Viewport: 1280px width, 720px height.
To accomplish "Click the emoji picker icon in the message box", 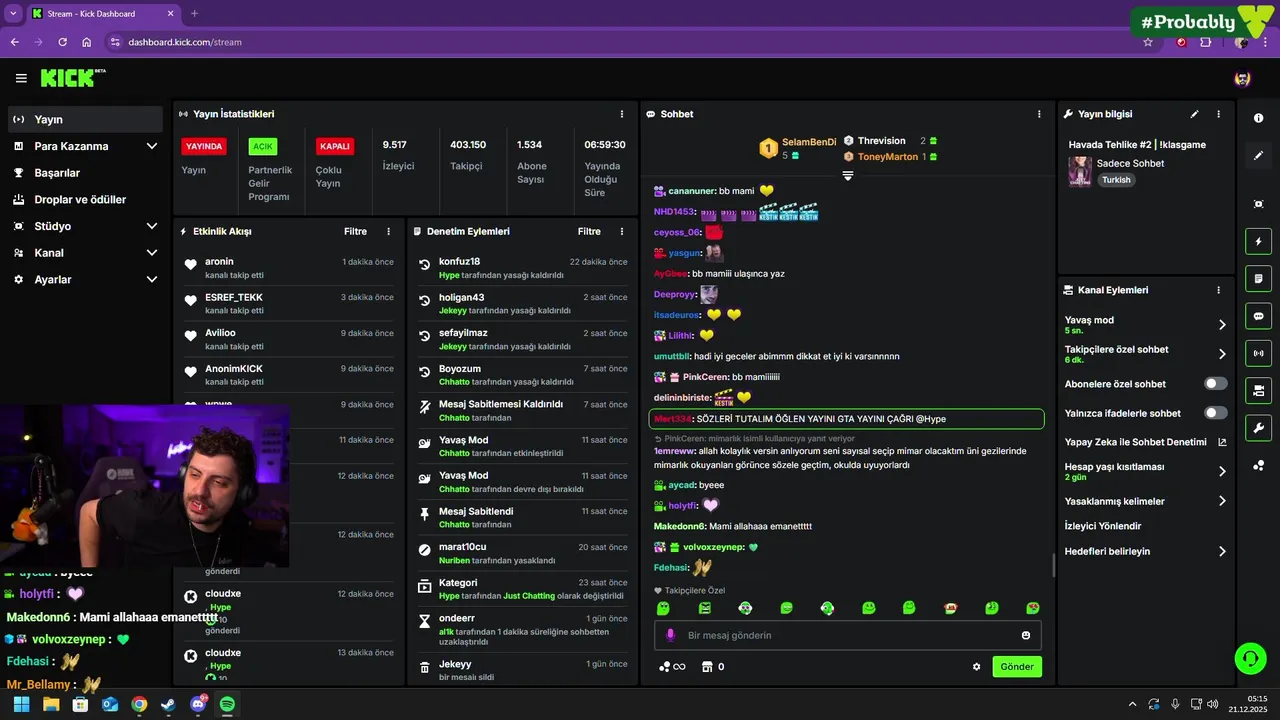I will click(1026, 635).
